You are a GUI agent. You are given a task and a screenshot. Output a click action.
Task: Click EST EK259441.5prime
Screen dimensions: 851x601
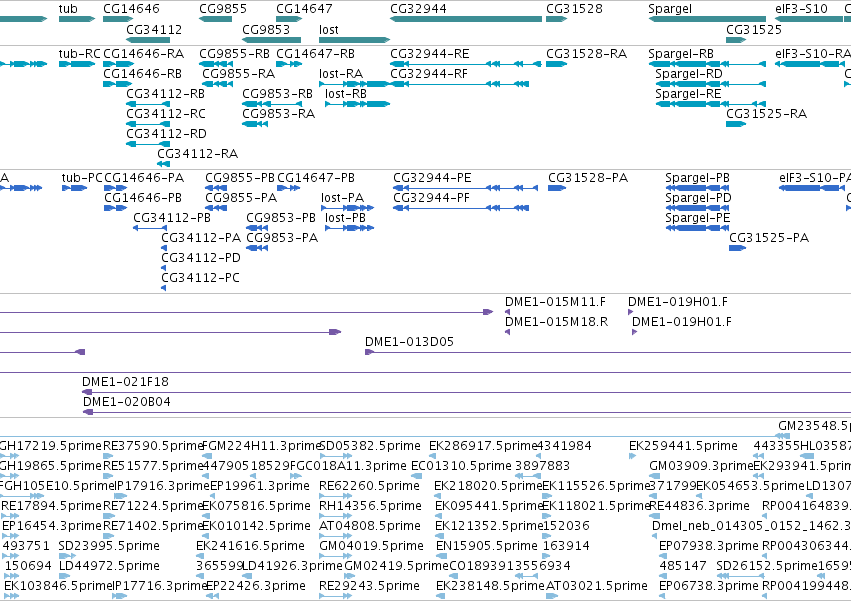683,446
